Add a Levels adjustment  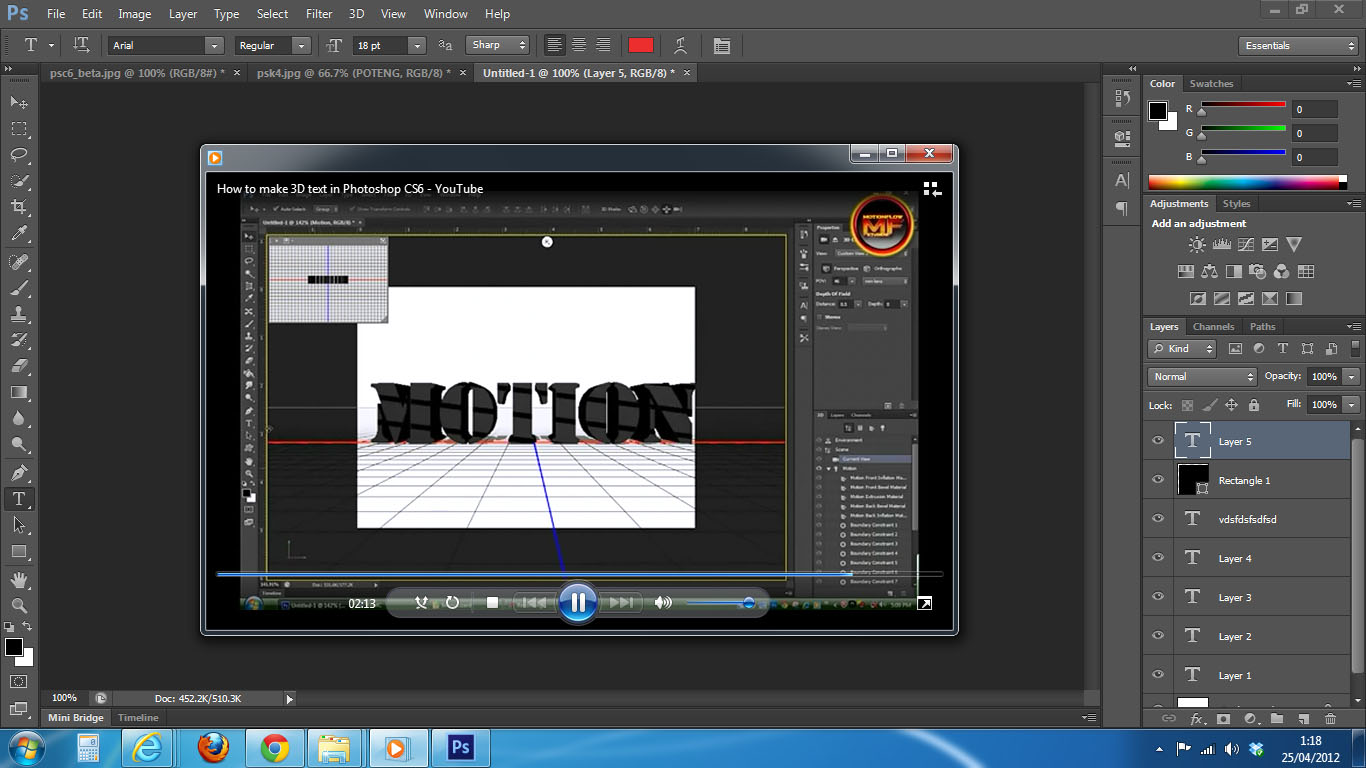point(1221,244)
